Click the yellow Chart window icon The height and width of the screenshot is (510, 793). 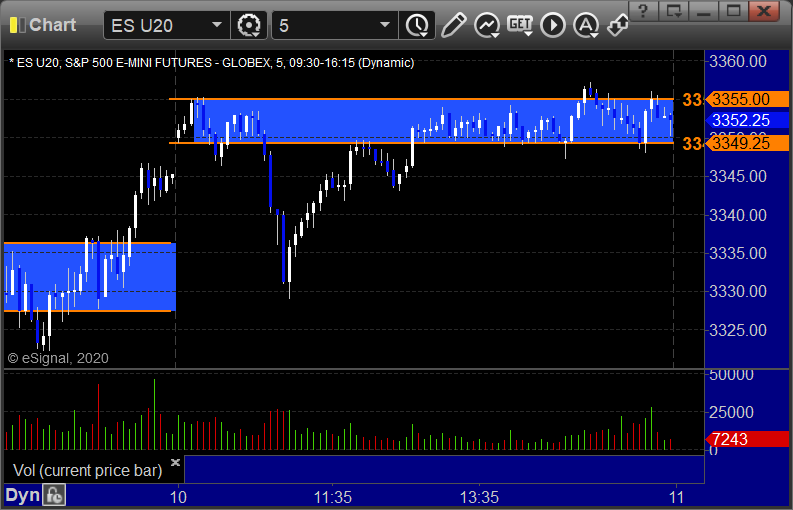(x=18, y=25)
